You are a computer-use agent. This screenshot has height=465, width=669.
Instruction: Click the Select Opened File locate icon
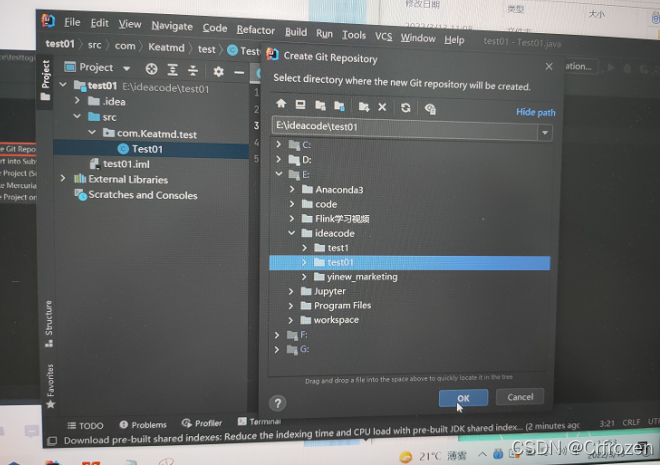click(151, 69)
